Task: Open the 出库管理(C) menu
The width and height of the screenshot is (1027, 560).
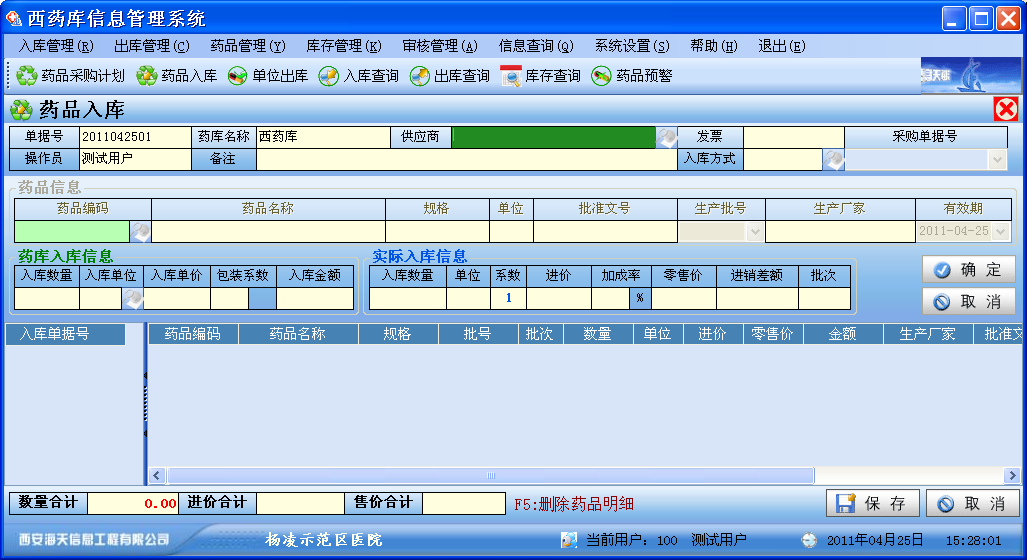Action: [x=152, y=46]
